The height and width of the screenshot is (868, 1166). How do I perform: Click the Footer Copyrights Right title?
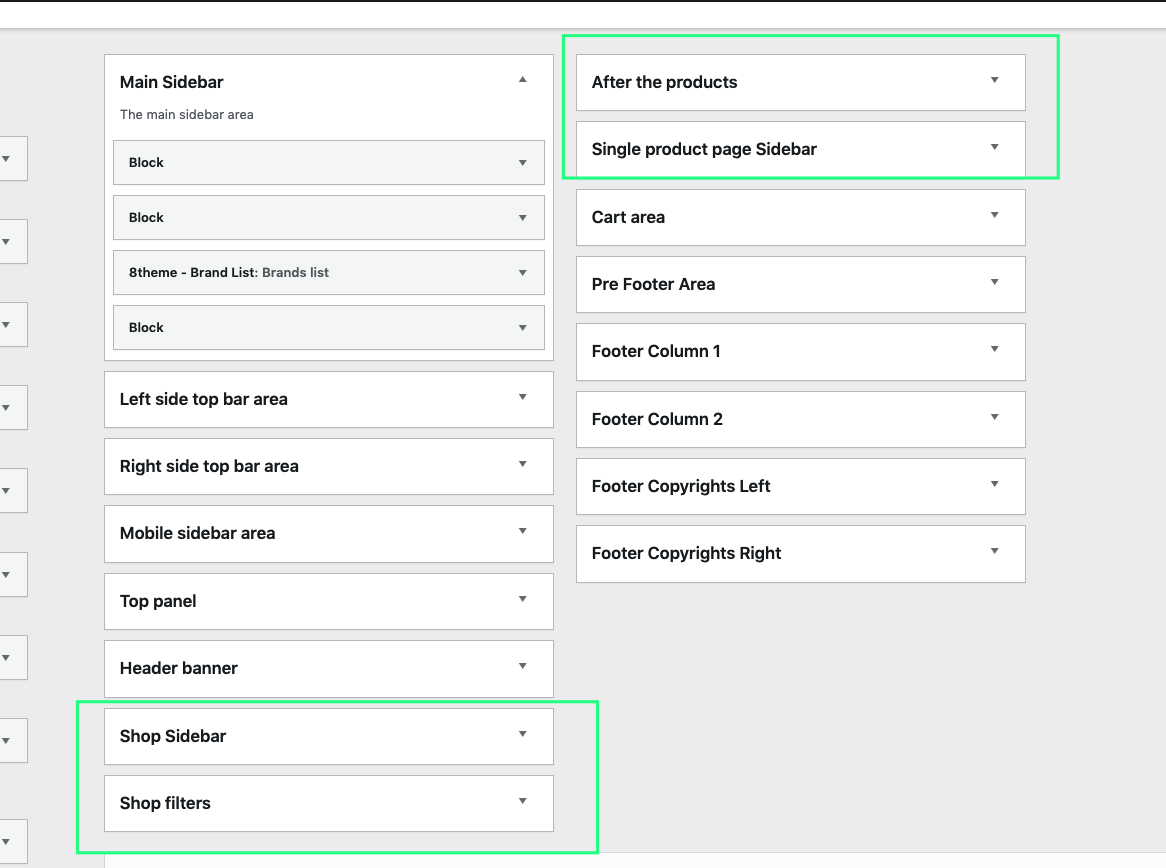click(686, 553)
